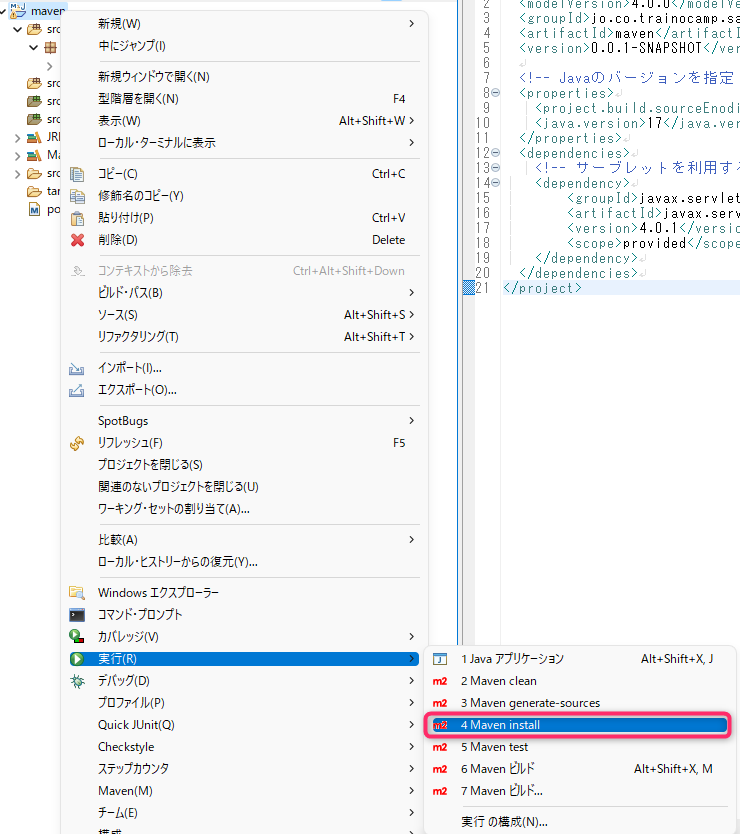The height and width of the screenshot is (834, 740).
Task: Open the リファクタリング(T) submenu
Action: 245,337
